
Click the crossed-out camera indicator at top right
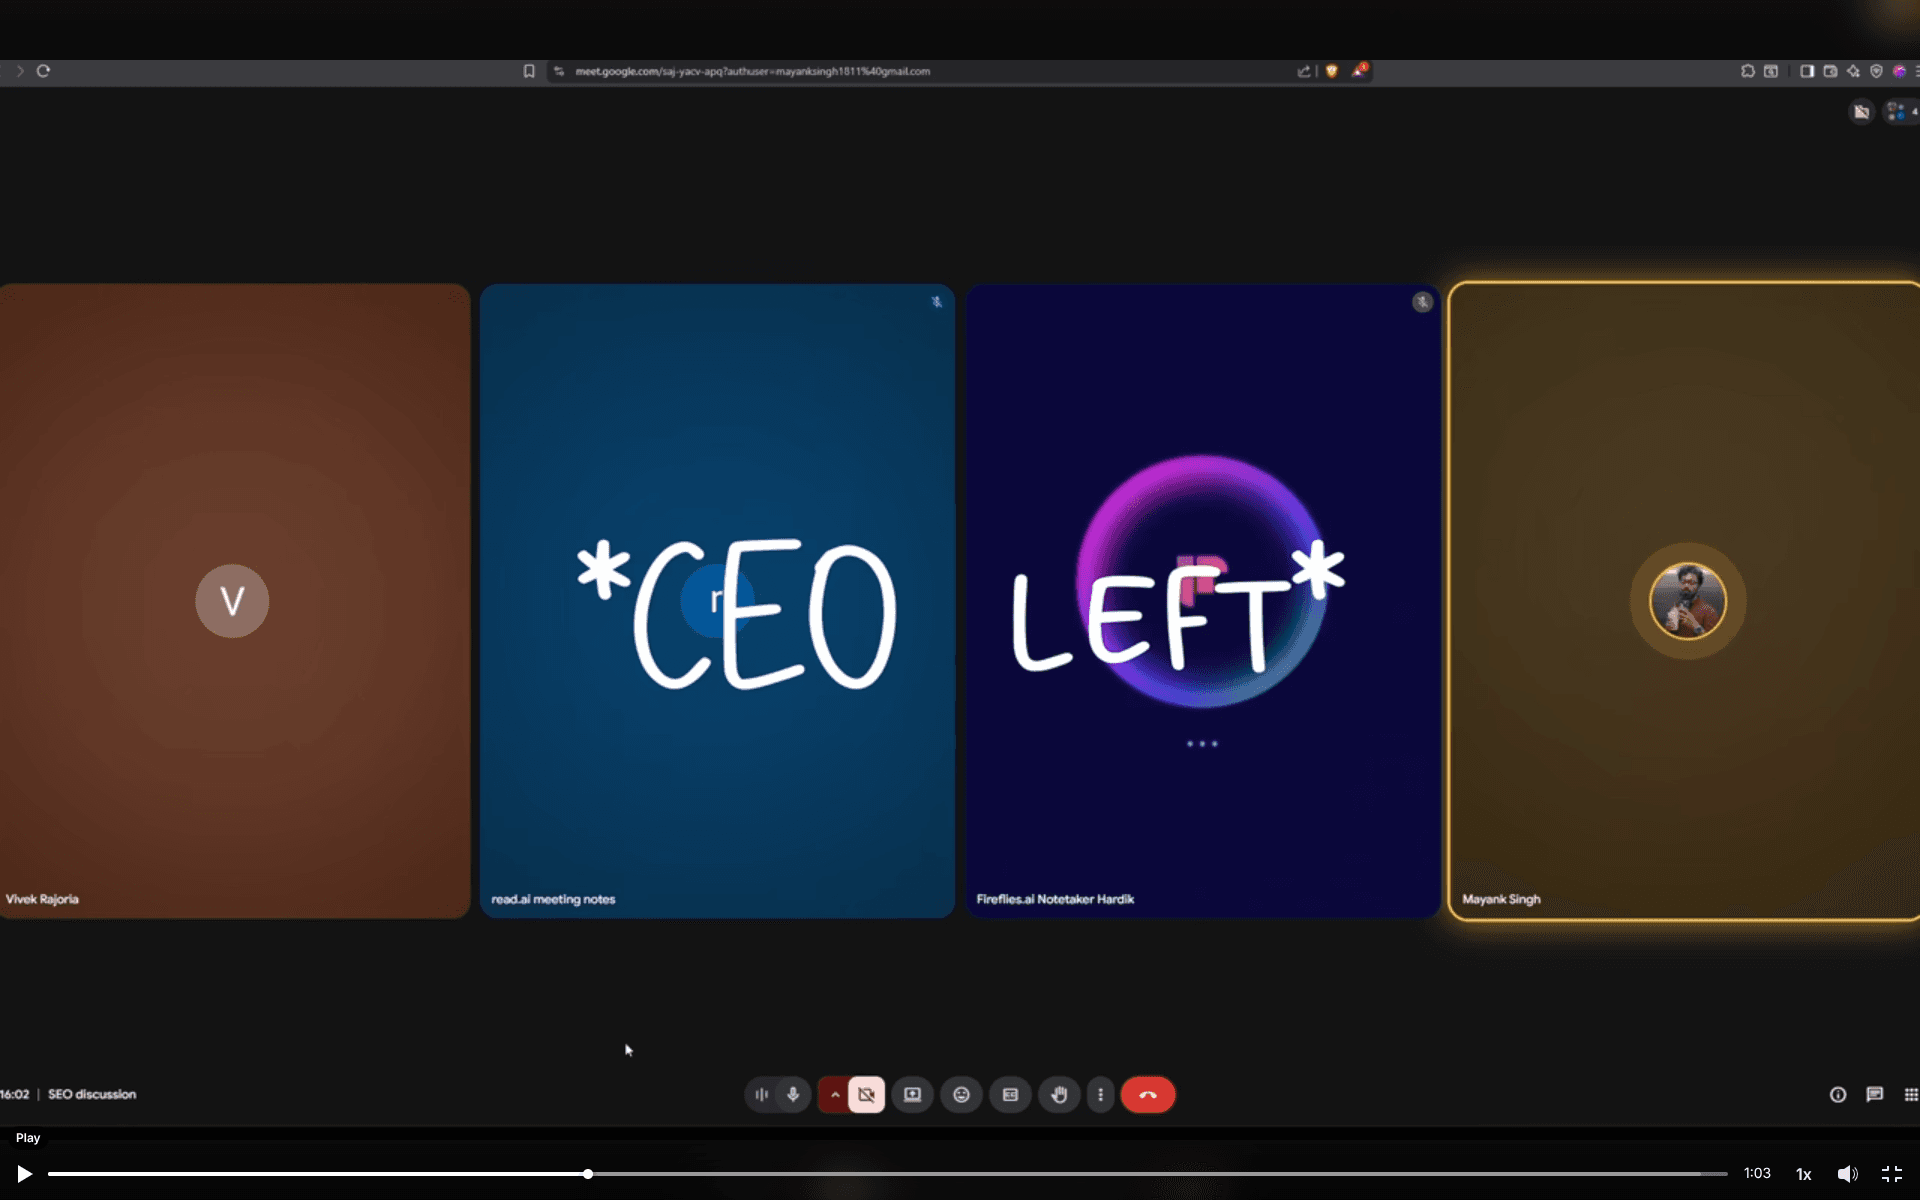point(1861,112)
